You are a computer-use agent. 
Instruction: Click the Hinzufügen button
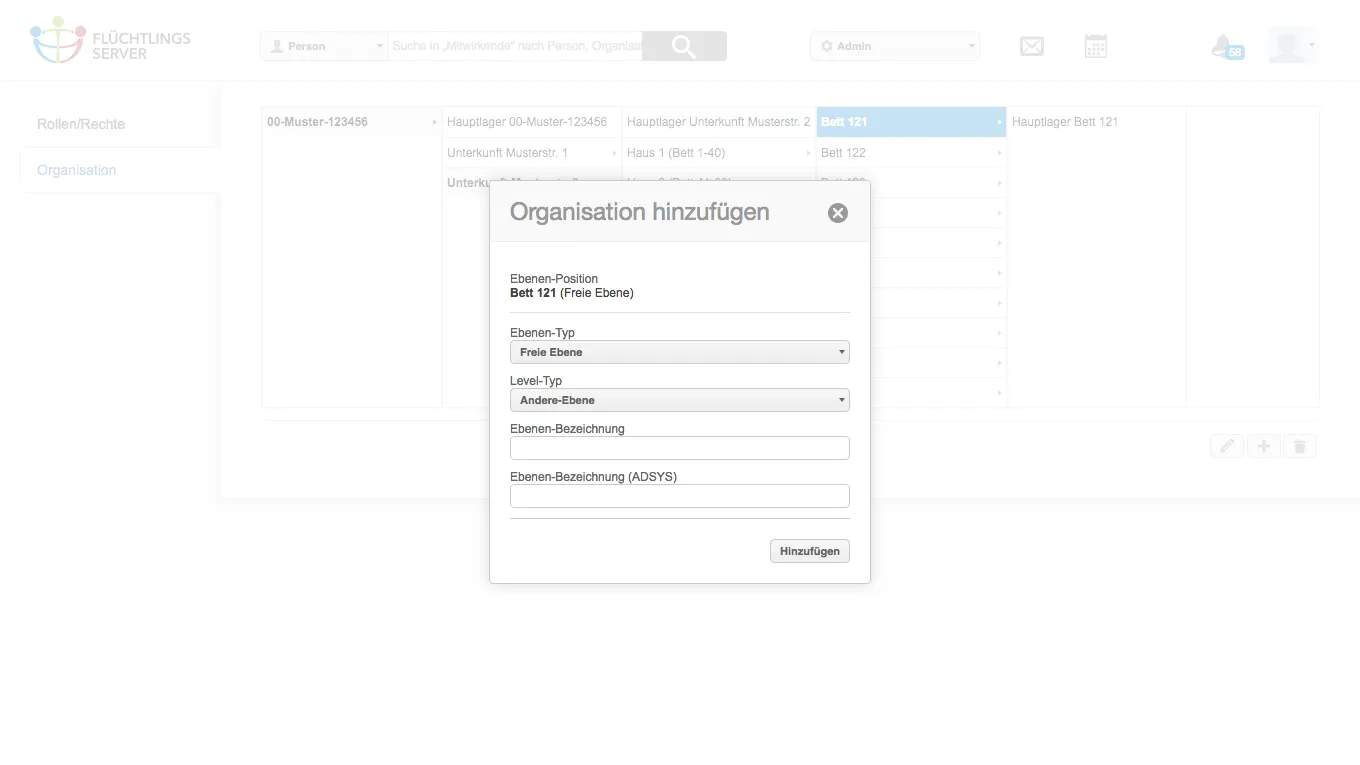(x=810, y=551)
